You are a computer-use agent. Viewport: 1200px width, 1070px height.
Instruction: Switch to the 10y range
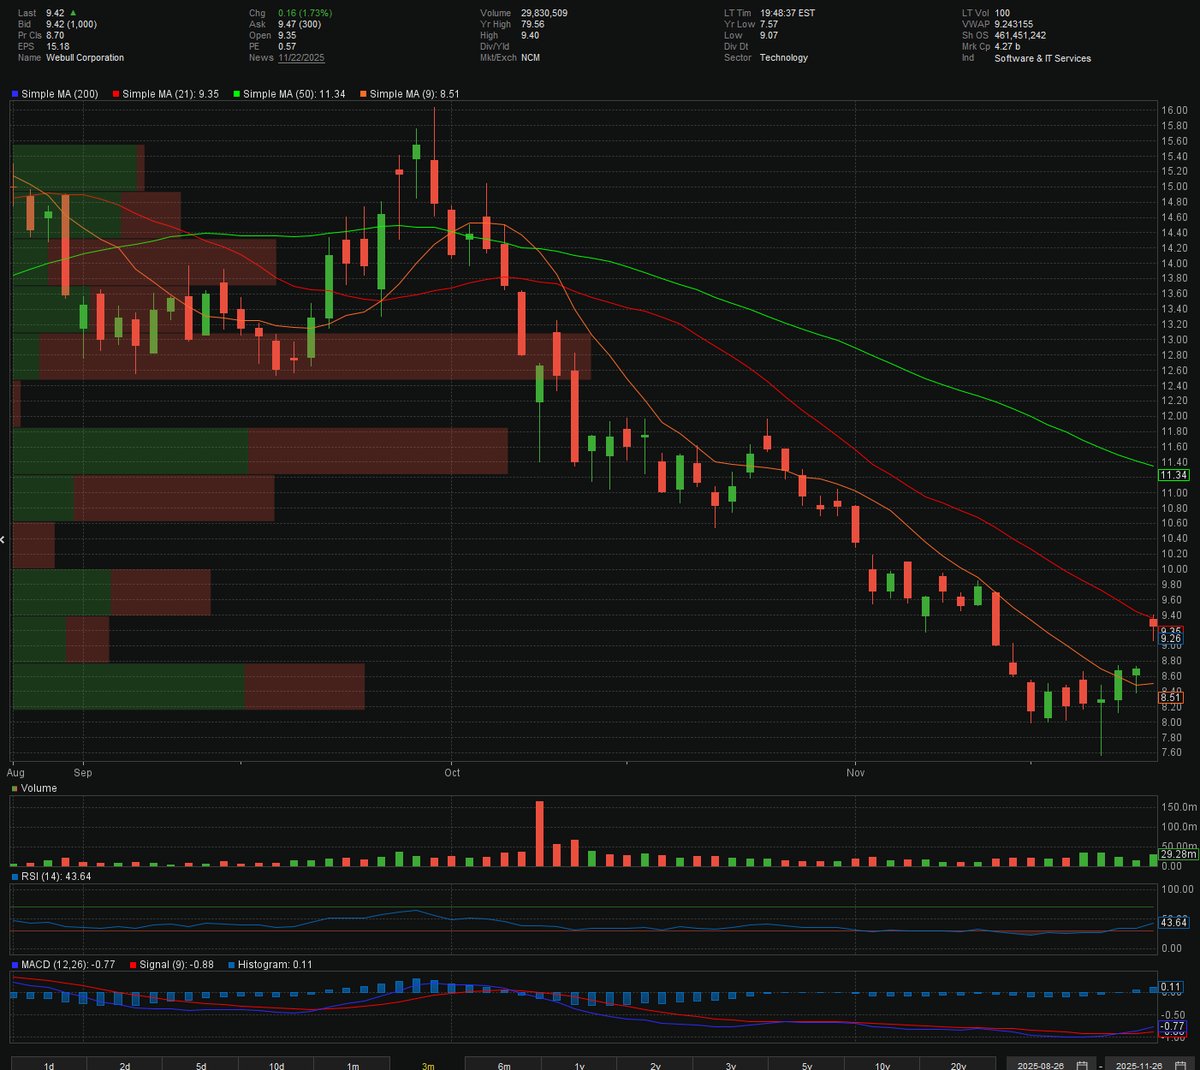coord(882,1064)
